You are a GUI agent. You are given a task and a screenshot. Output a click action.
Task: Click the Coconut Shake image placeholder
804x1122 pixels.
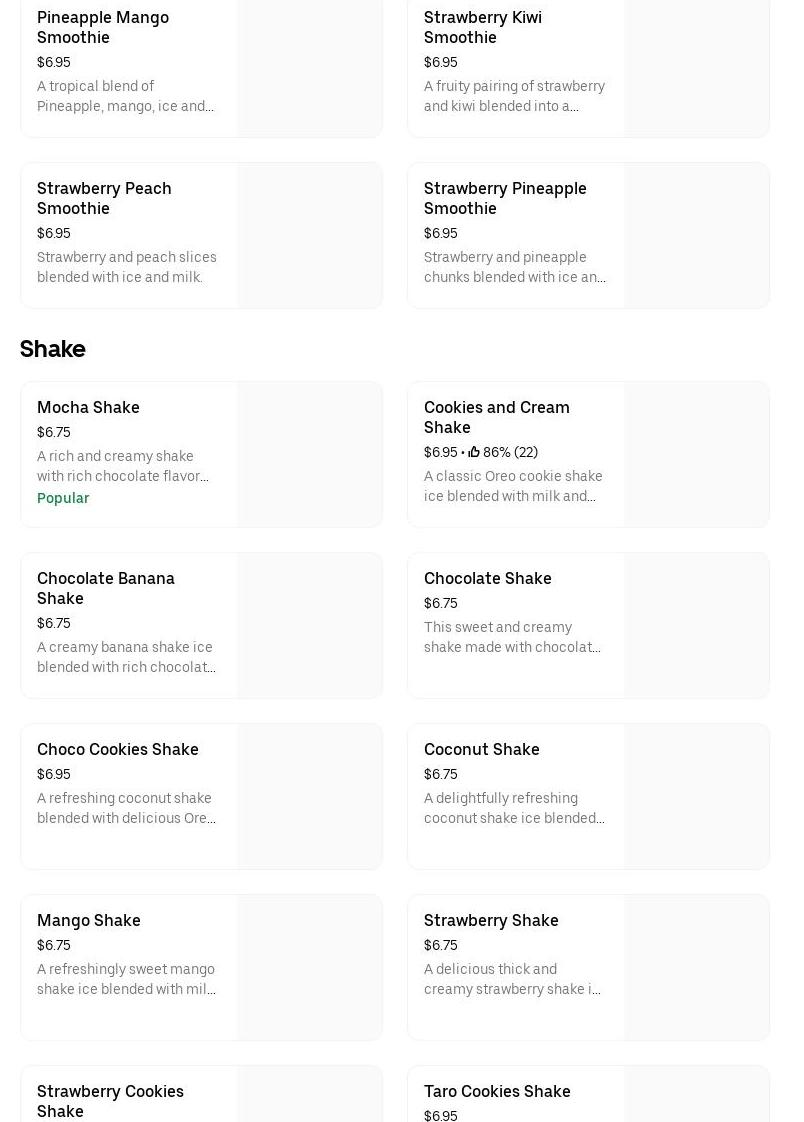coord(696,796)
